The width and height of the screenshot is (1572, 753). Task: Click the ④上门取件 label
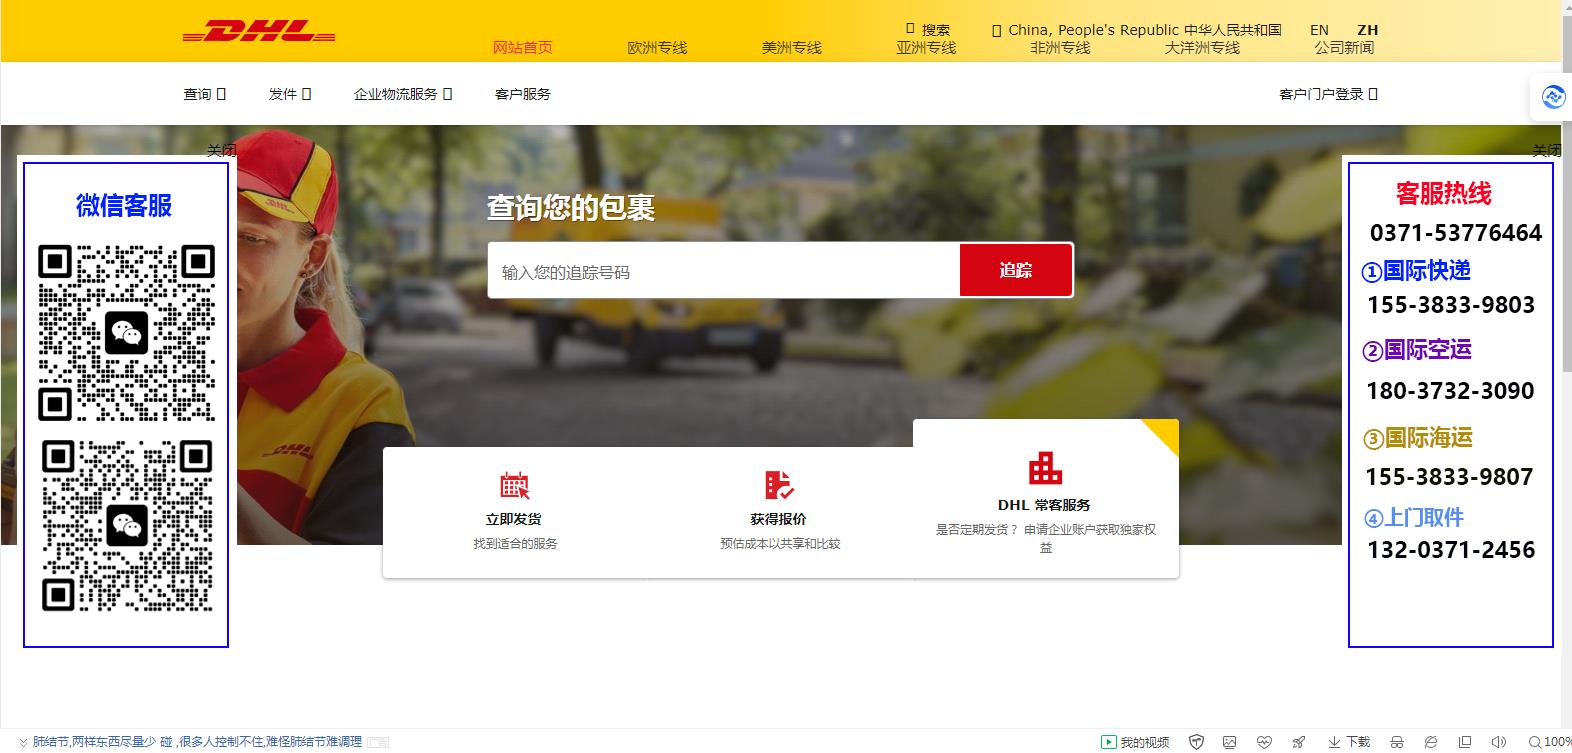[x=1414, y=518]
